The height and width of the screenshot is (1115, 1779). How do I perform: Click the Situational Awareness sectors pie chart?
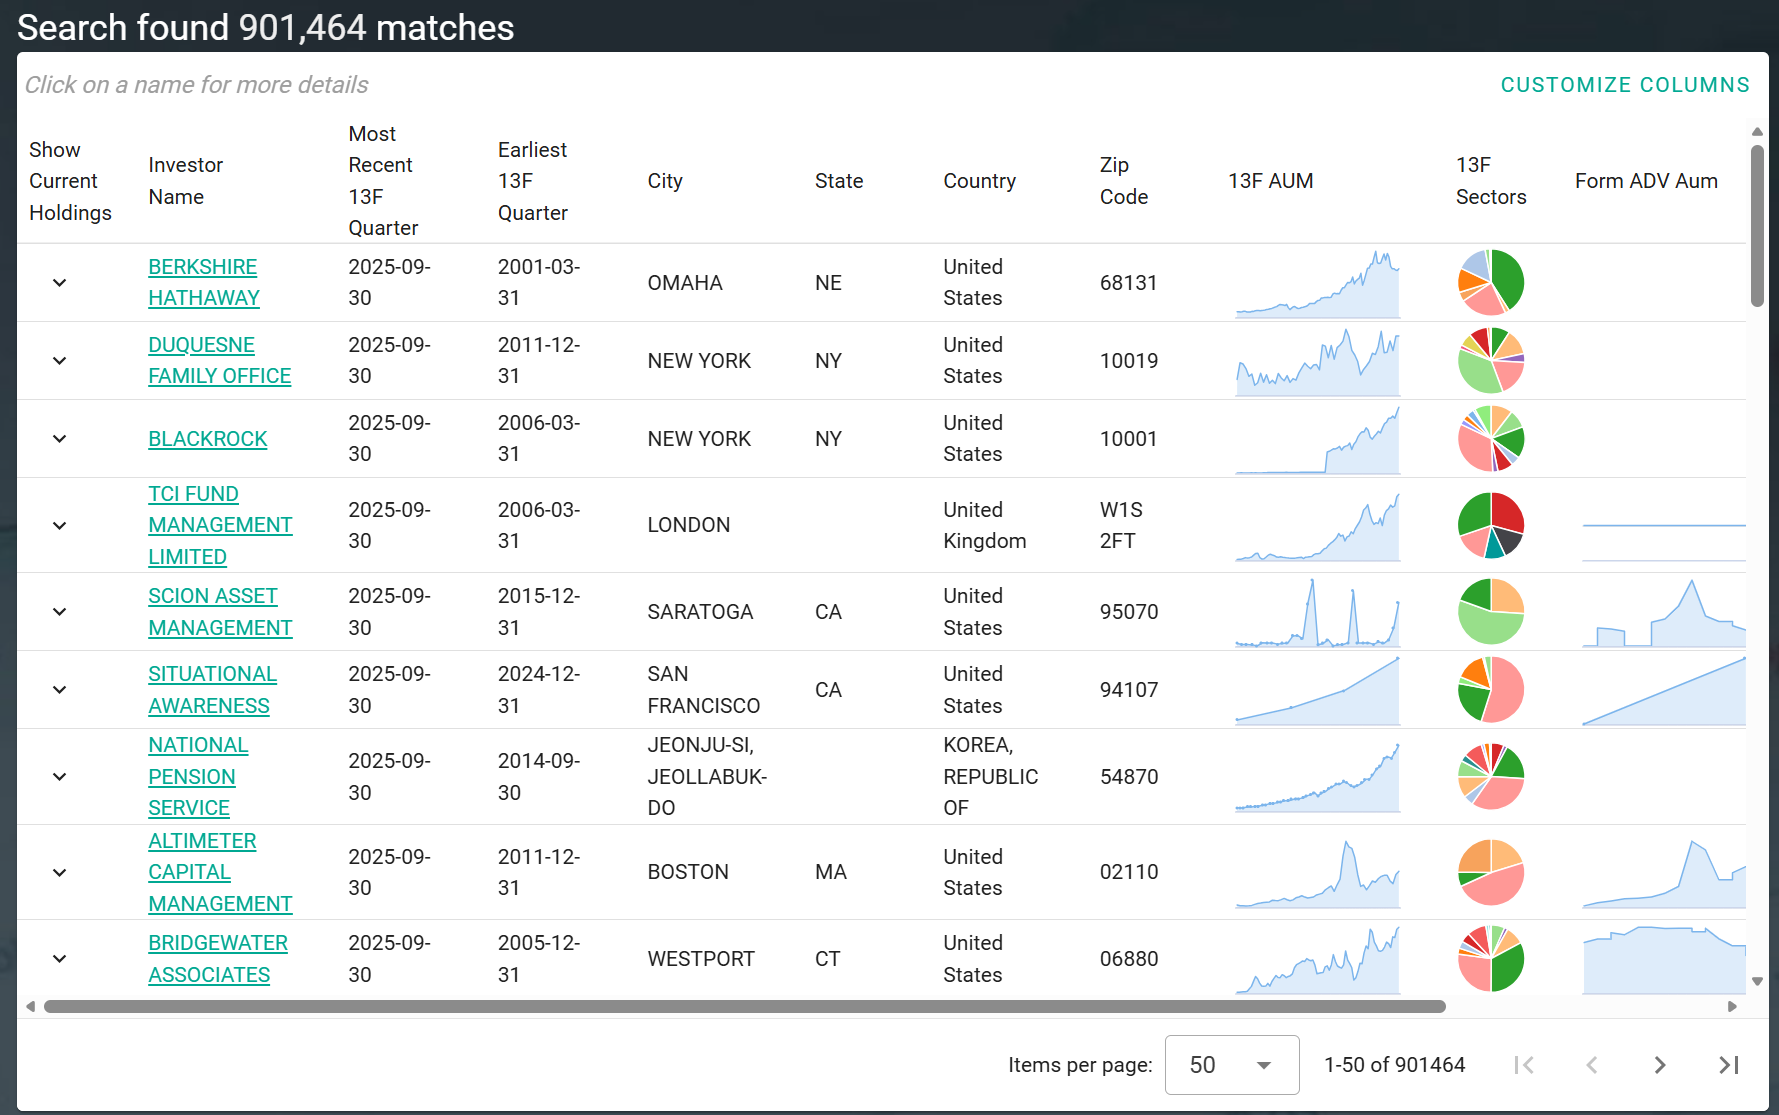pos(1491,690)
